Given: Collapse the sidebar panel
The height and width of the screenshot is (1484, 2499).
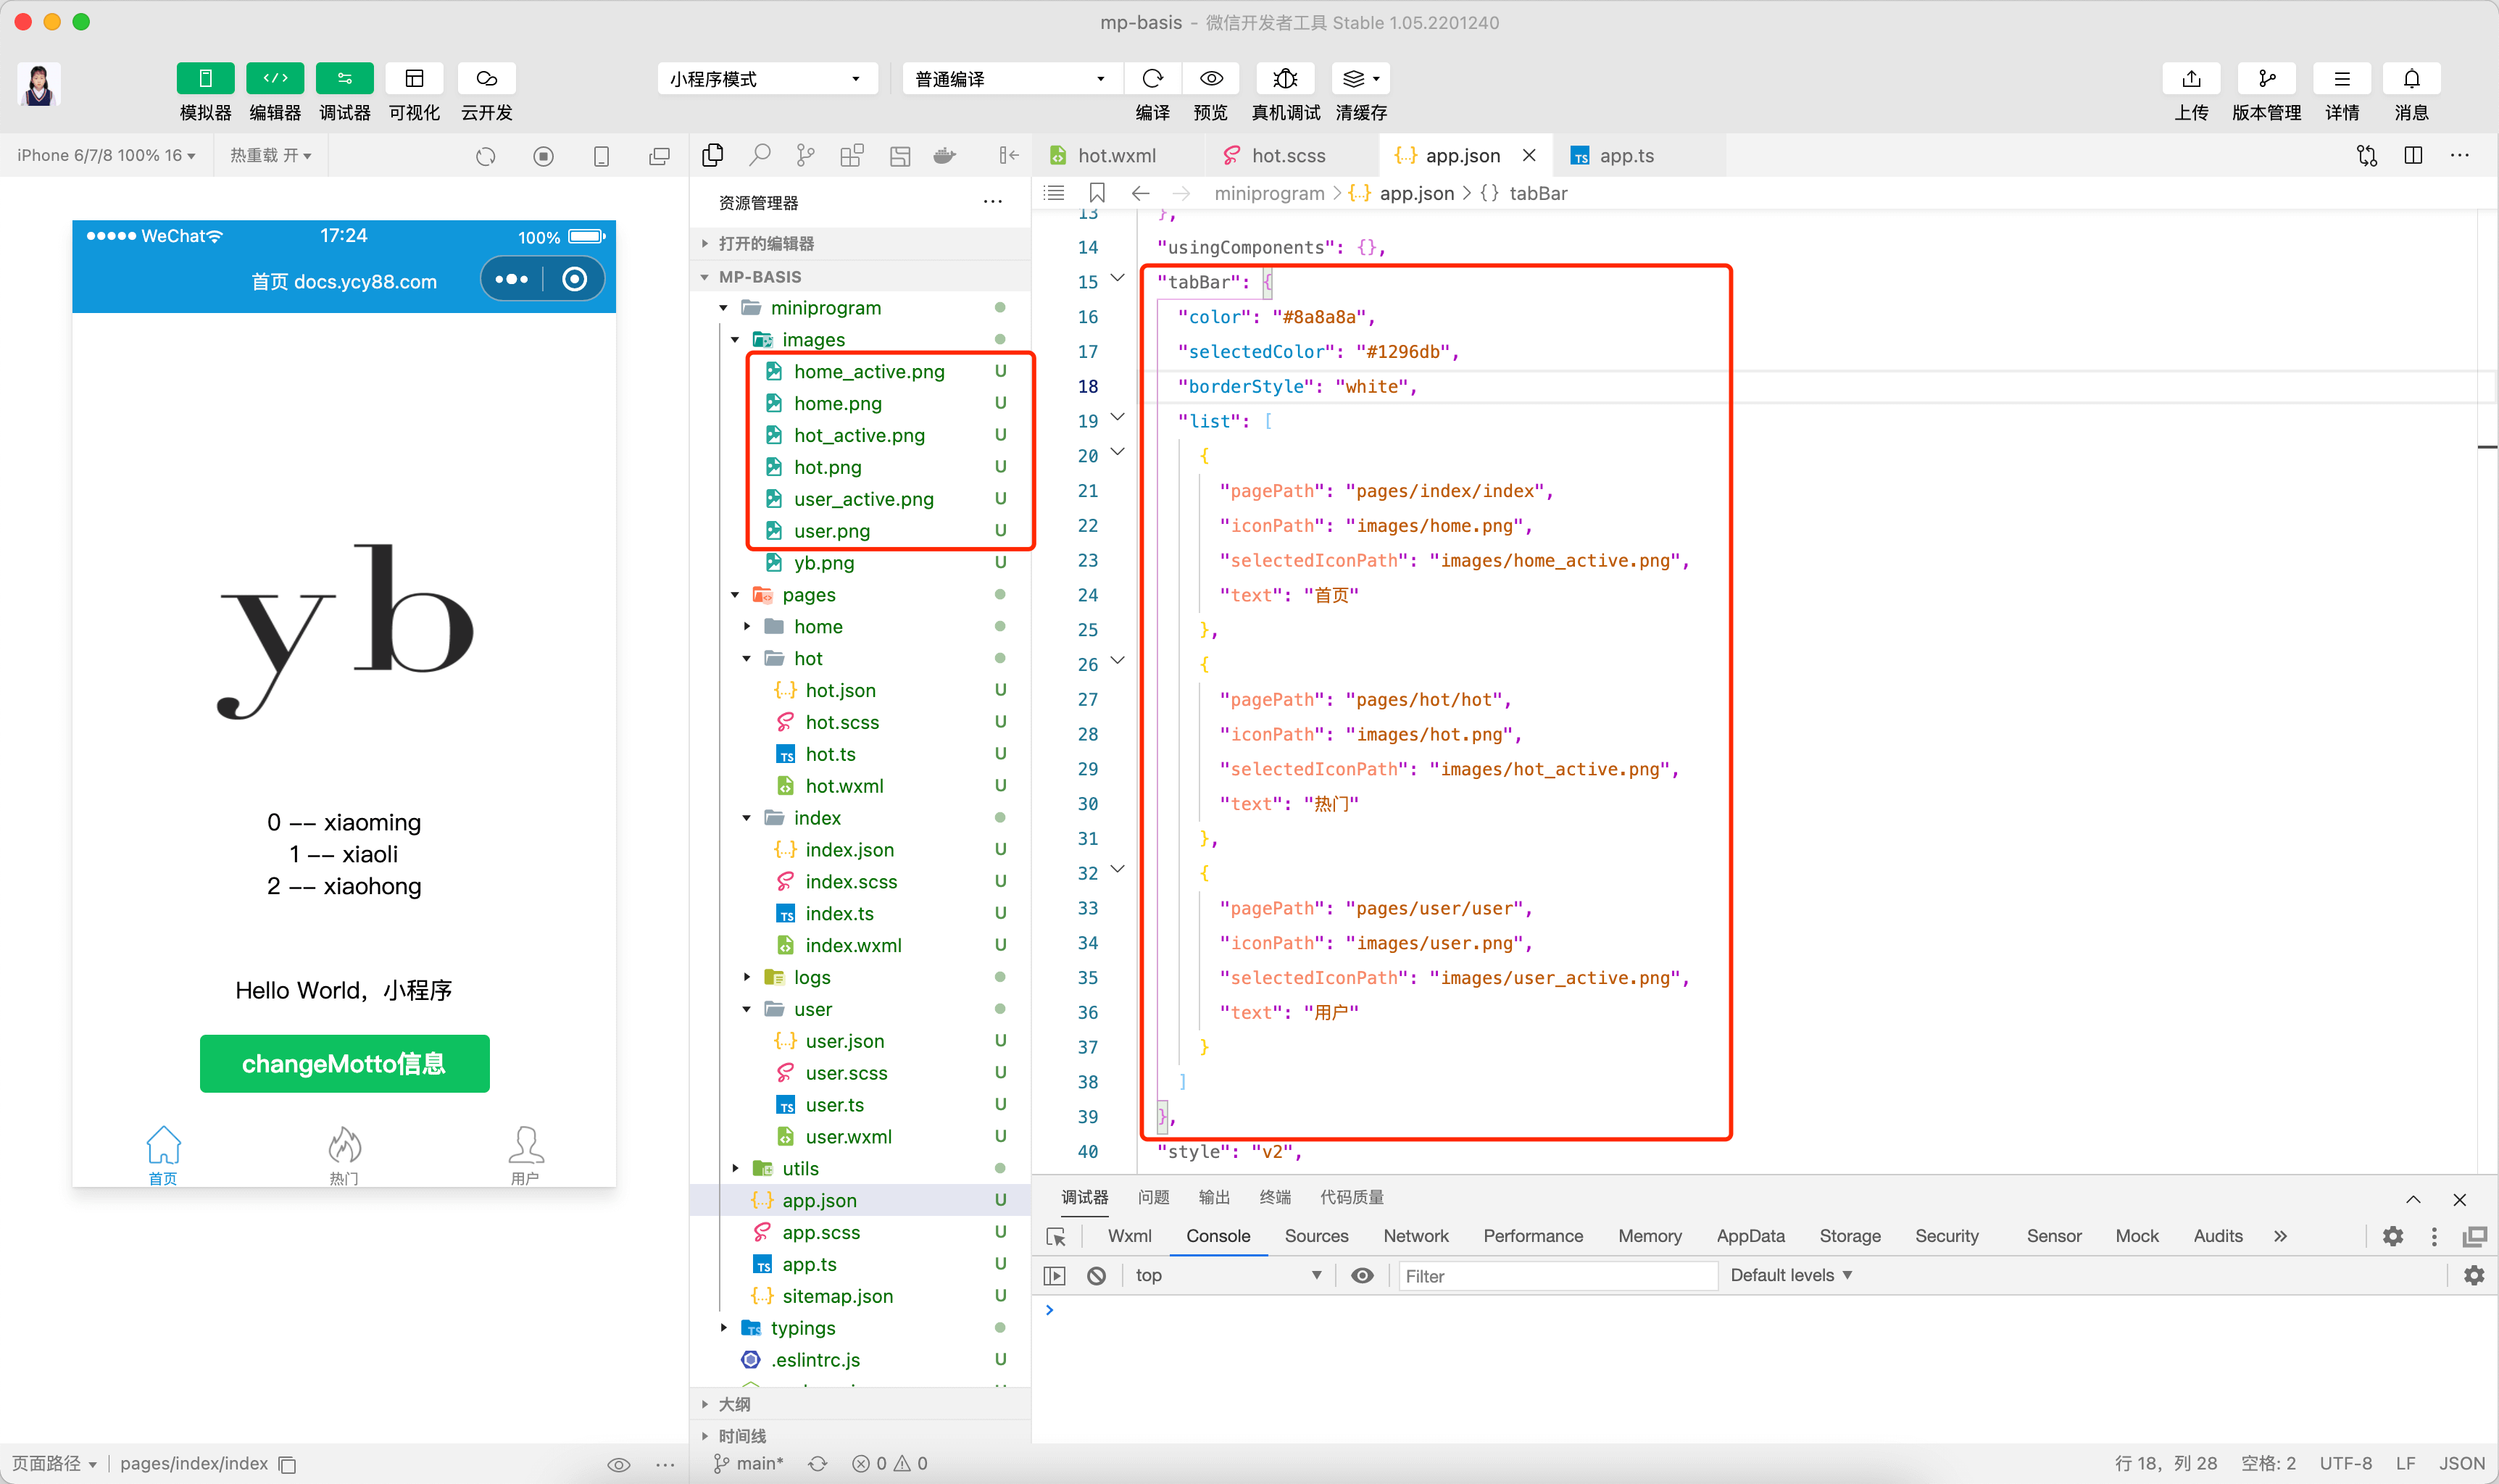Looking at the screenshot, I should 1009,155.
